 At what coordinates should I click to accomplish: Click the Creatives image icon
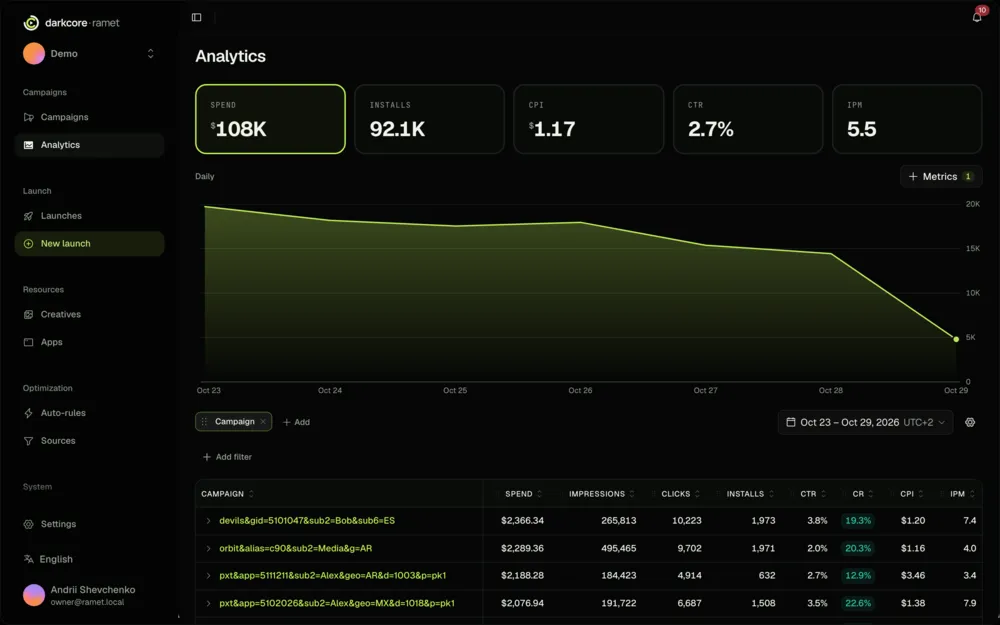click(28, 314)
